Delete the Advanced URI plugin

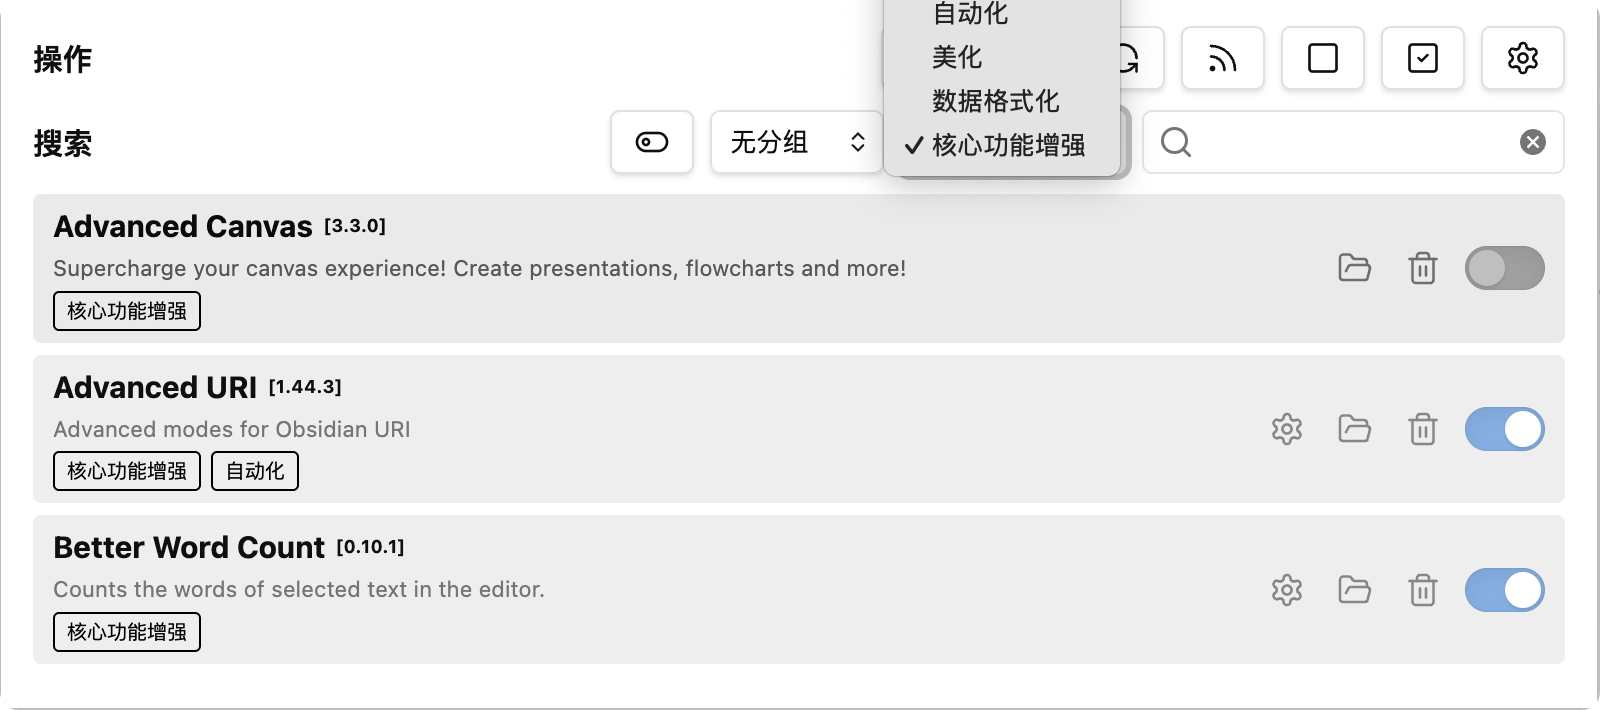pyautogui.click(x=1422, y=429)
